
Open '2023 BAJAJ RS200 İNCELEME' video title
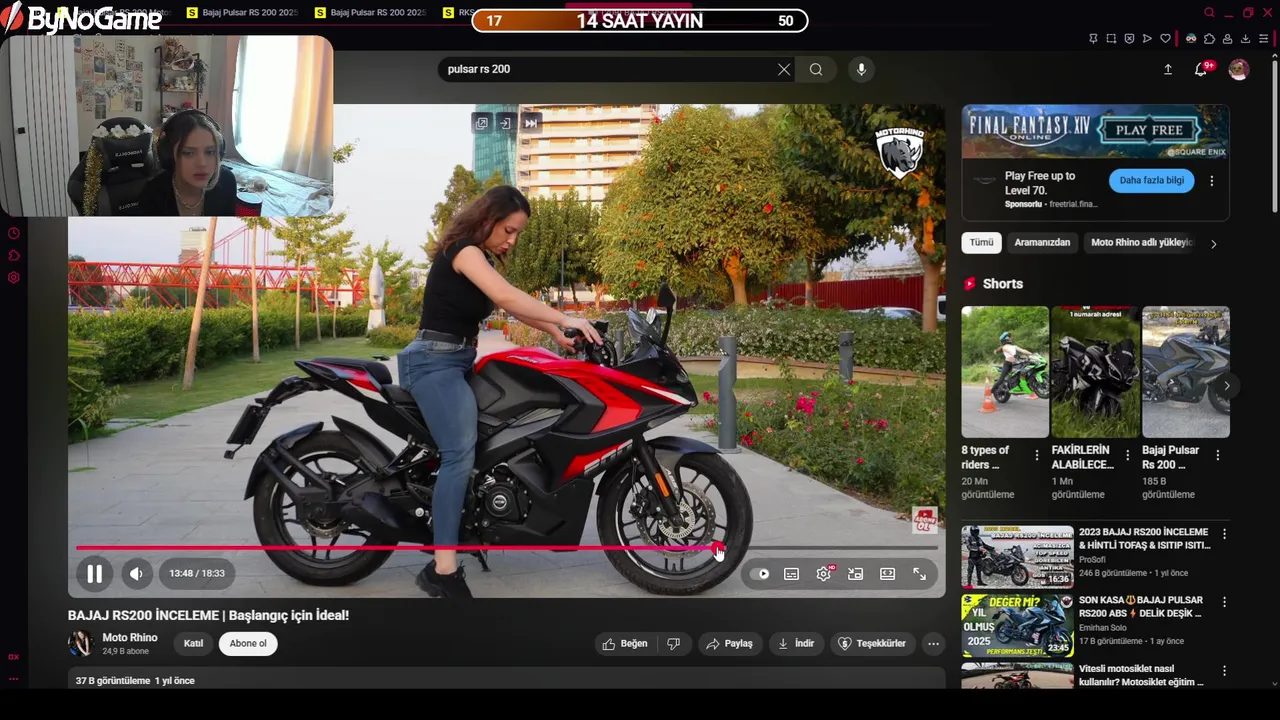pyautogui.click(x=1144, y=539)
